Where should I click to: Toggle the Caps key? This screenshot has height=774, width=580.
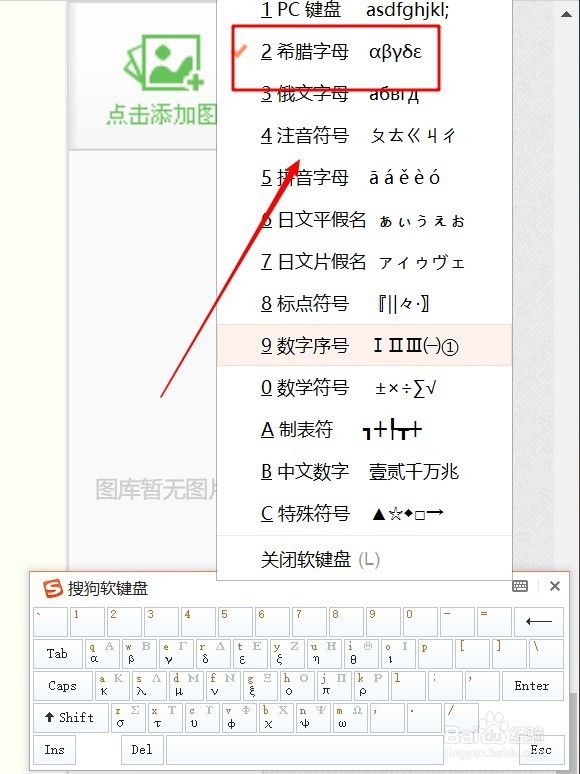(x=63, y=686)
